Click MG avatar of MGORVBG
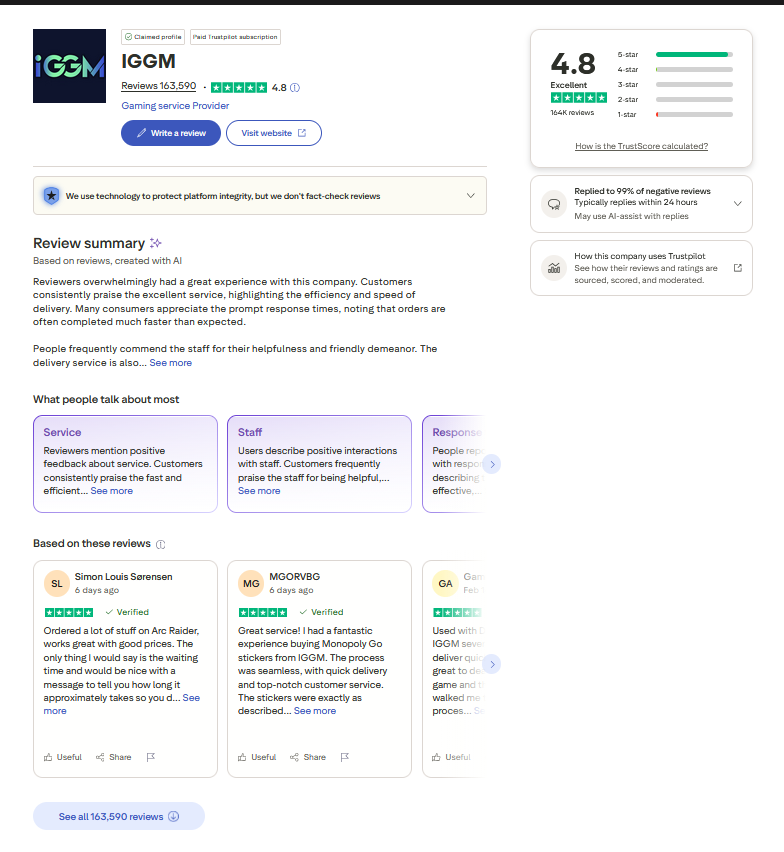Viewport: 784px width, 852px height. click(x=251, y=584)
